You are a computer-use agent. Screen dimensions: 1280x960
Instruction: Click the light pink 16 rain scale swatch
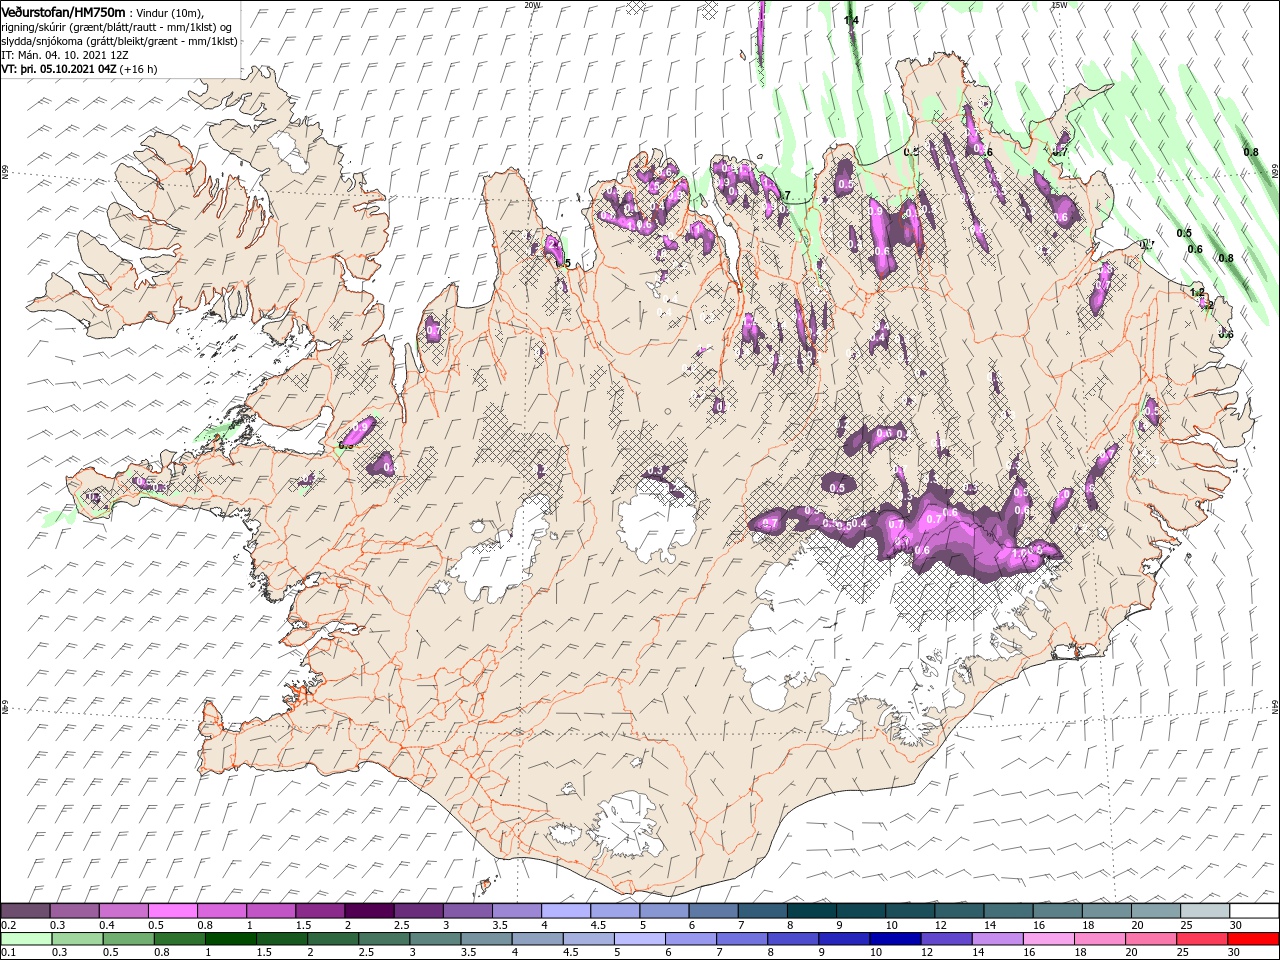1048,939
